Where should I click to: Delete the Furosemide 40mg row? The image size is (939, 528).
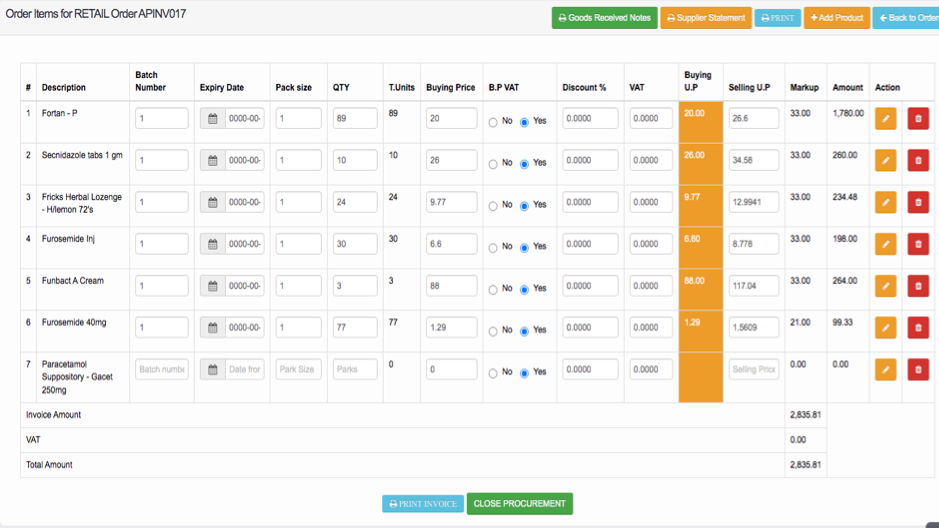point(918,327)
